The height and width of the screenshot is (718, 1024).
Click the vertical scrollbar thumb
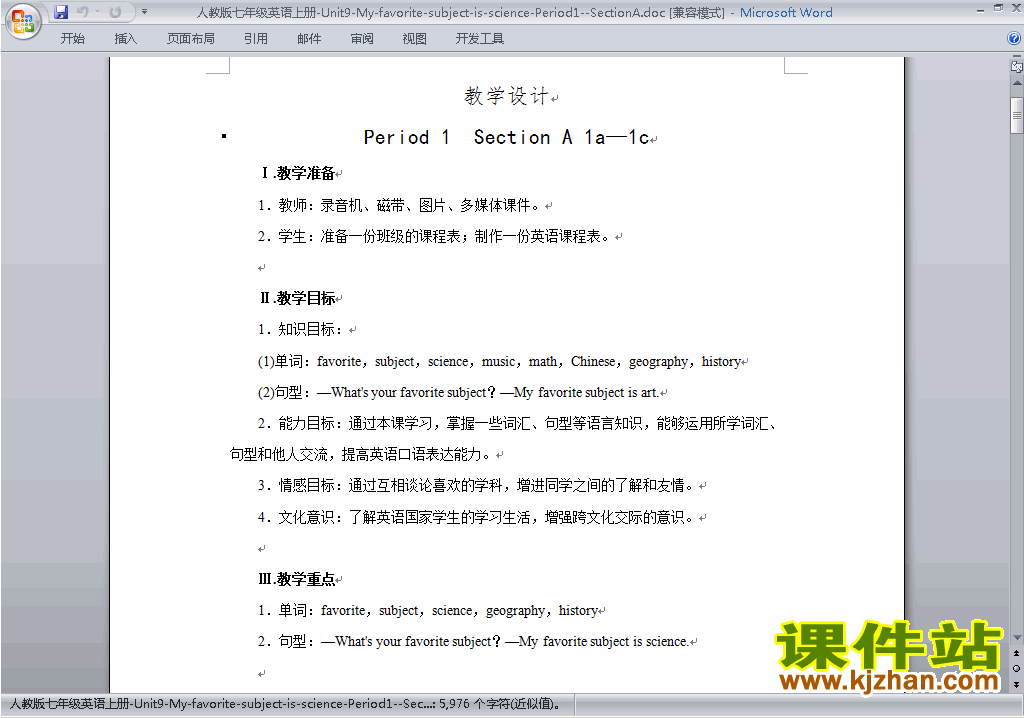pos(1017,116)
